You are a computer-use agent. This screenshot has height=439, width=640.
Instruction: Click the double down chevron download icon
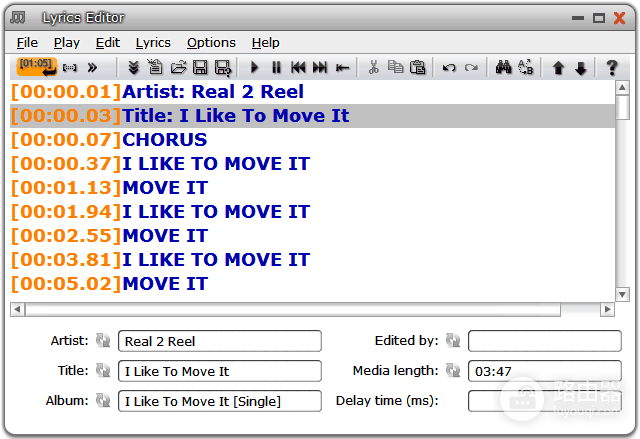(133, 67)
